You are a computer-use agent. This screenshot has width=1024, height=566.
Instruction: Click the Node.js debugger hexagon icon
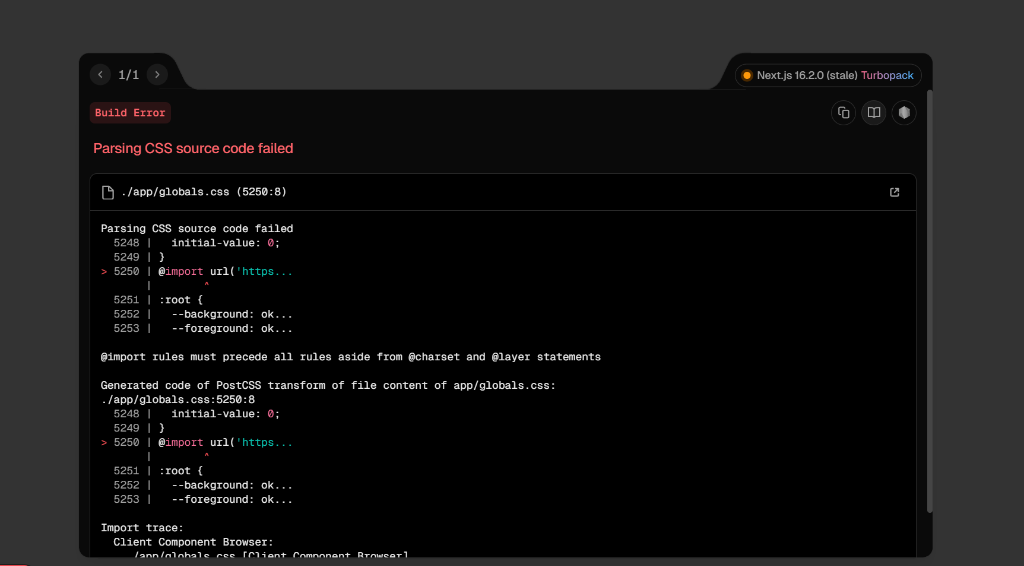(x=904, y=113)
